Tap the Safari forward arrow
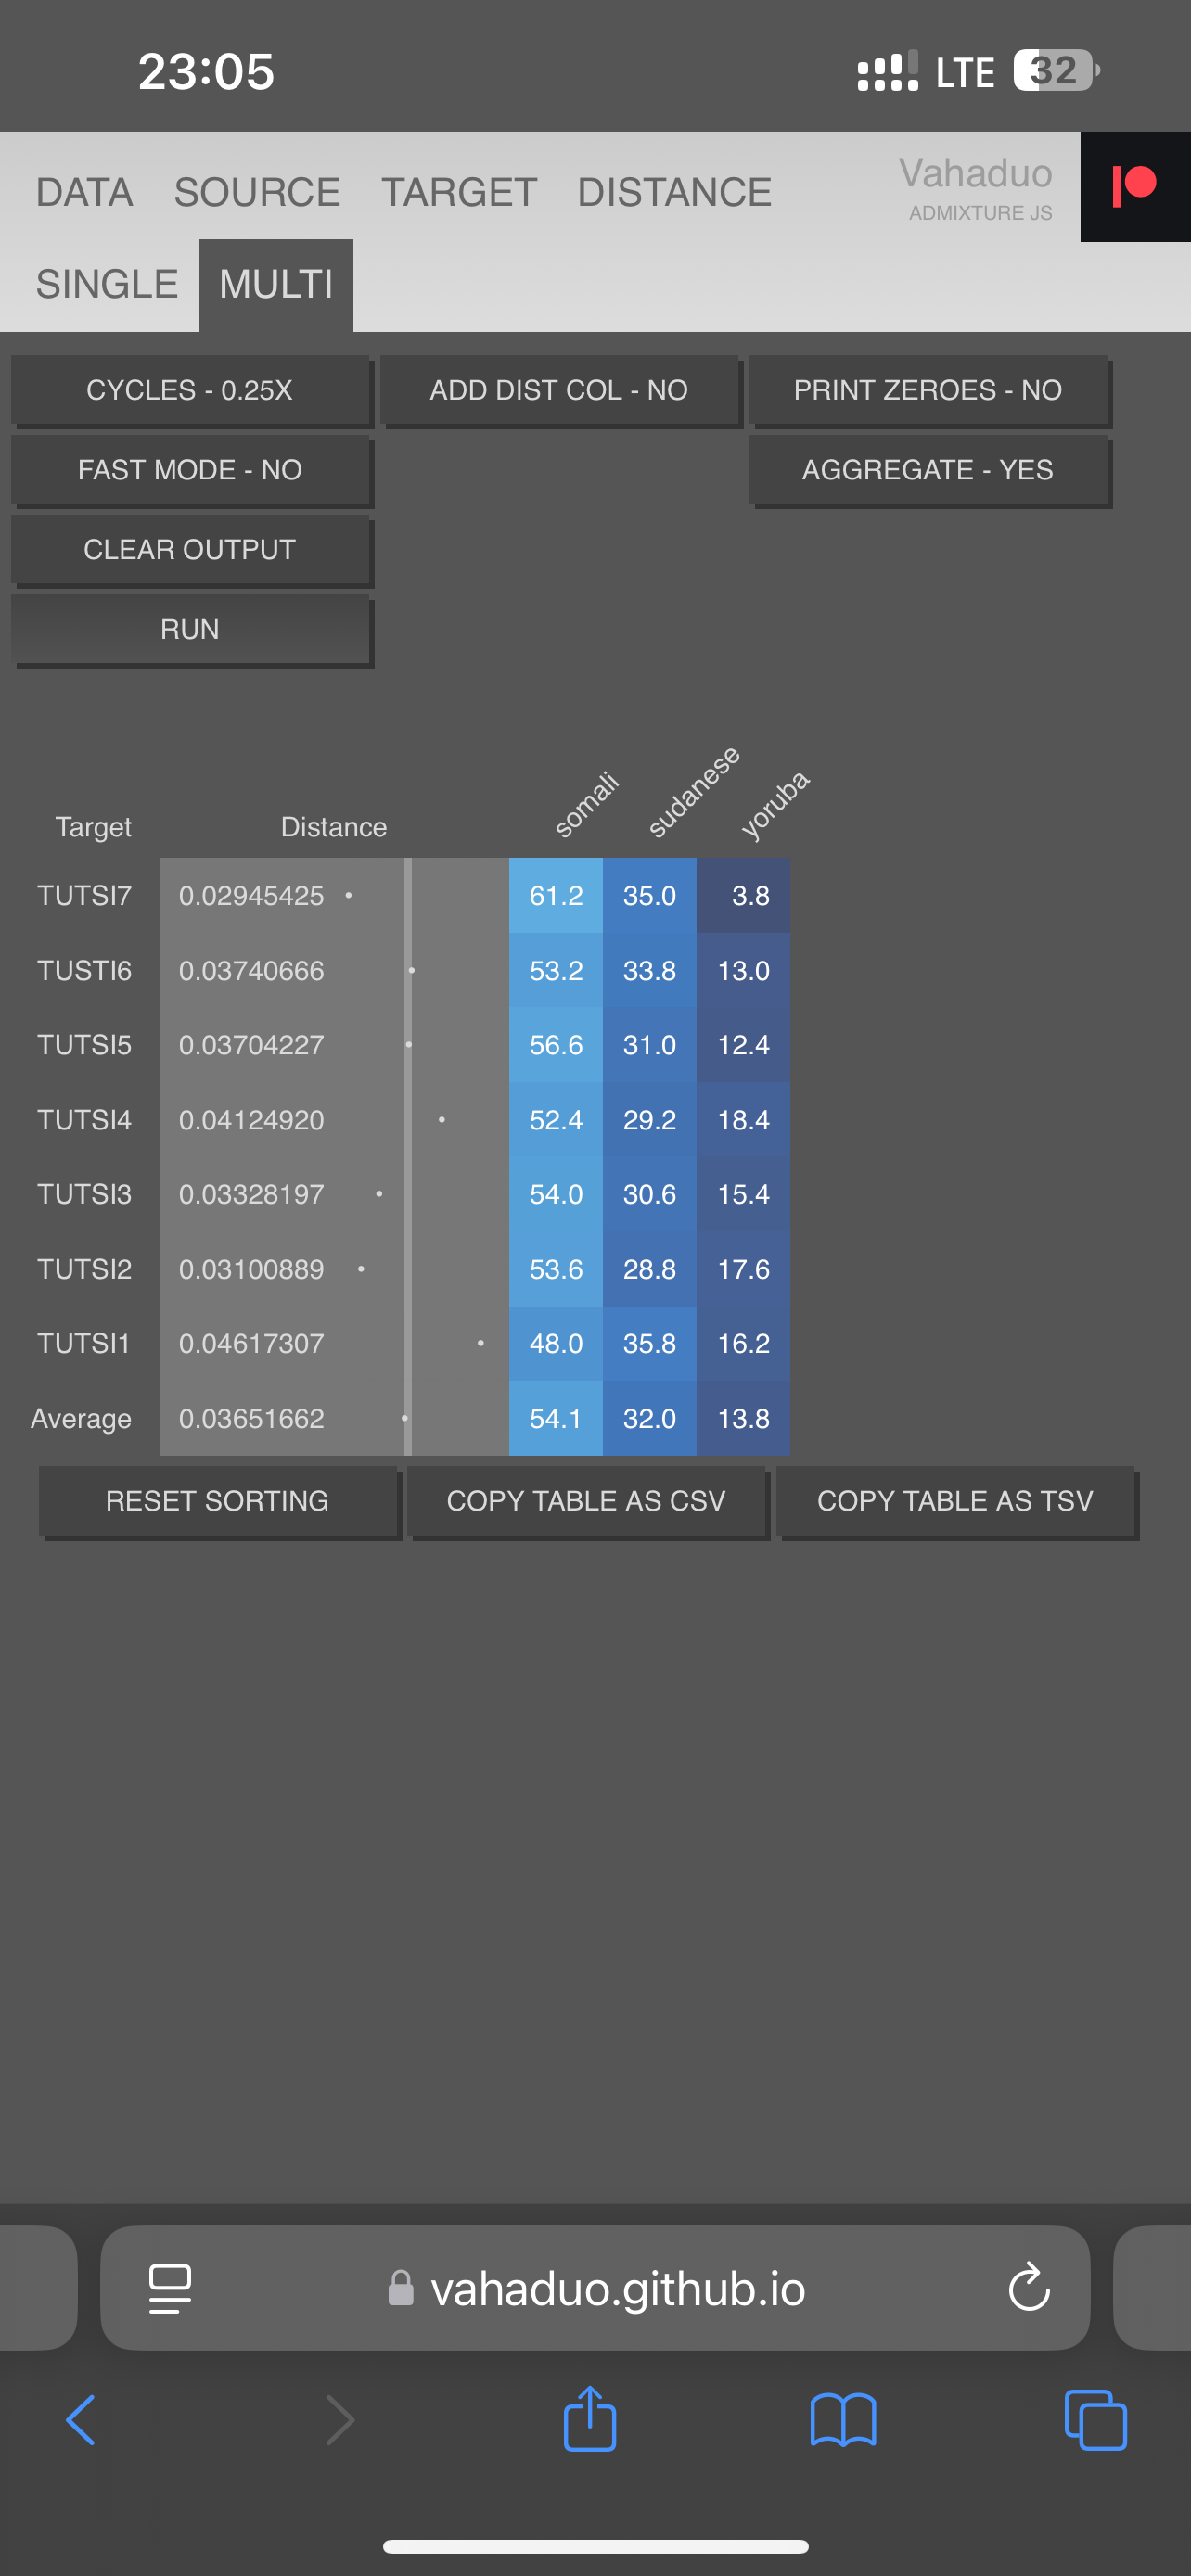This screenshot has width=1191, height=2576. (340, 2420)
